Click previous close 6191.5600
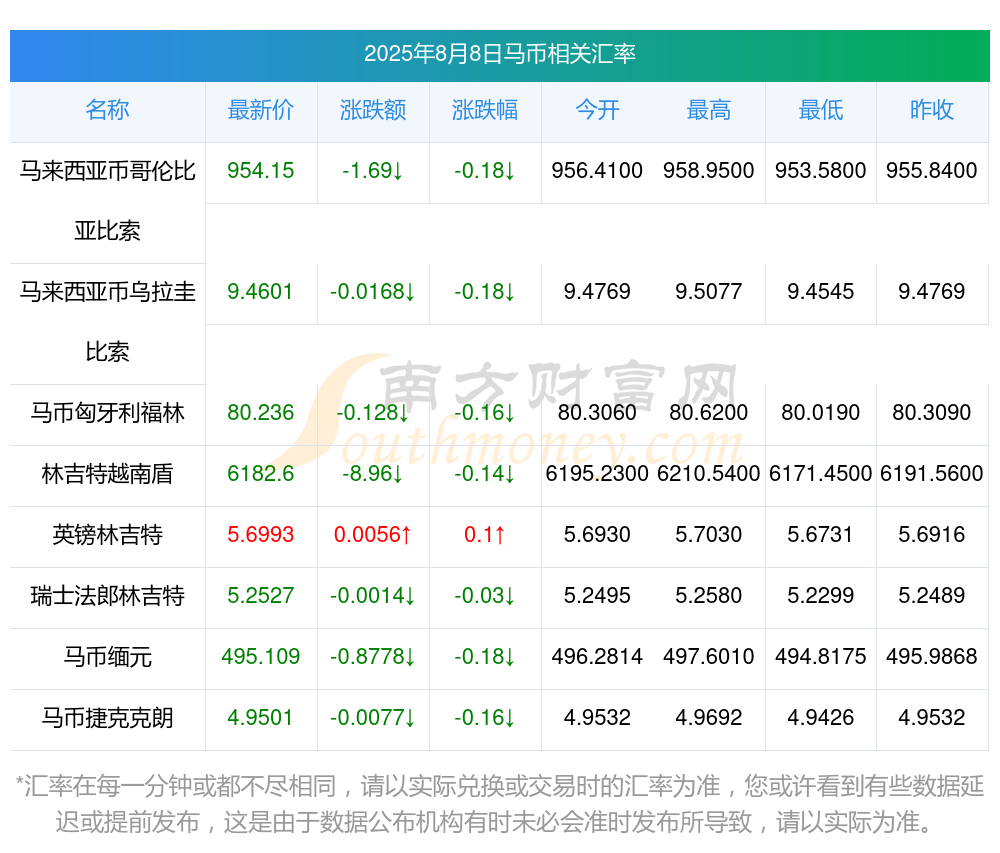 [932, 474]
